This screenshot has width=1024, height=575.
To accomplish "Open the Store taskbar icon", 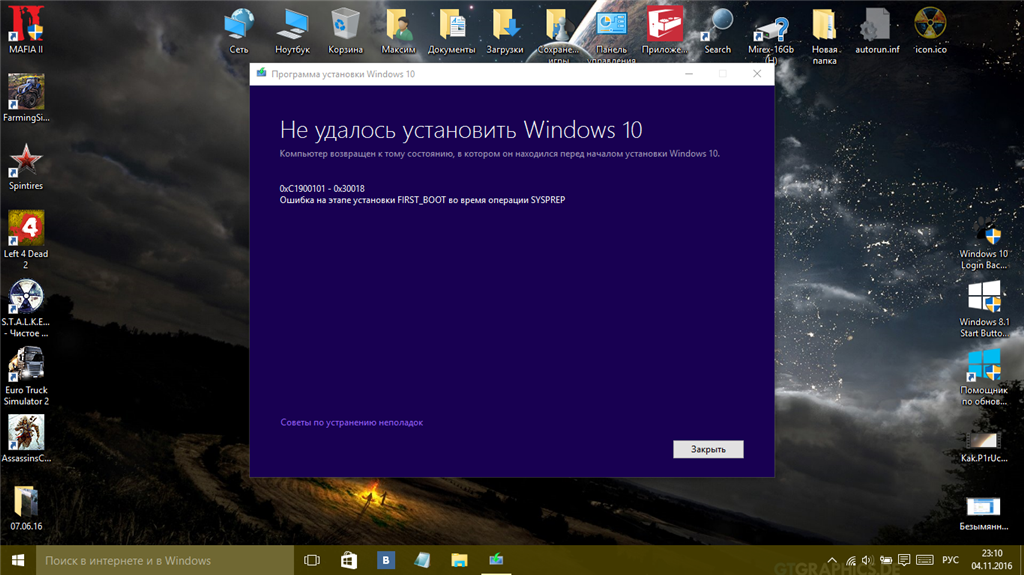I will click(349, 560).
